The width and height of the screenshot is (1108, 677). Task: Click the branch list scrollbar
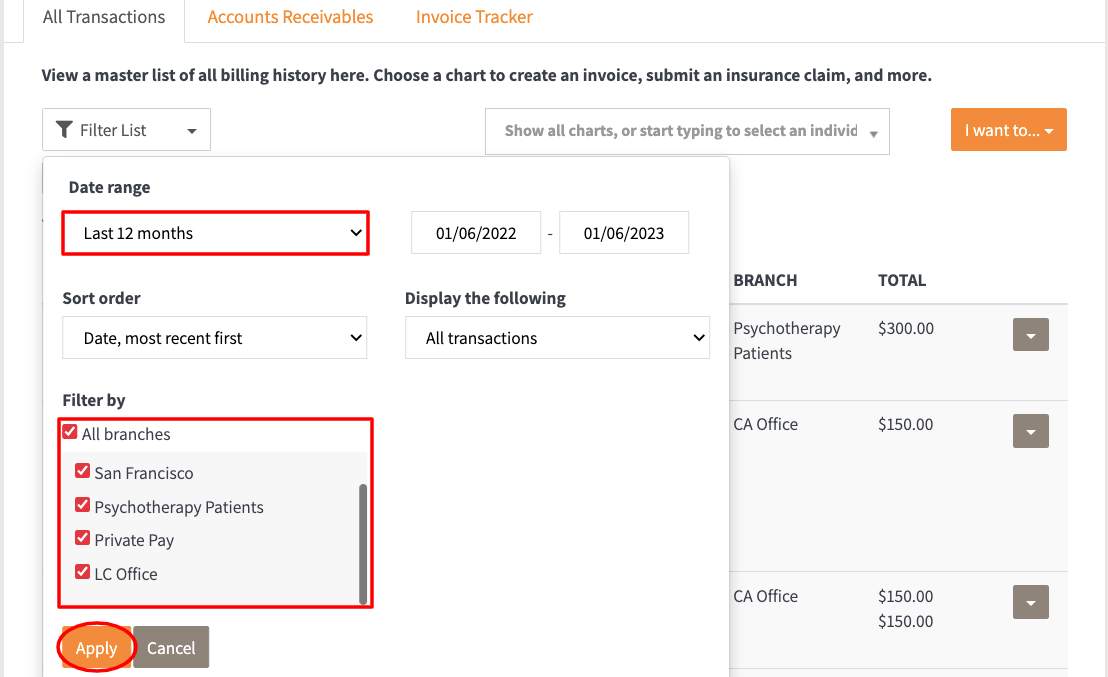pyautogui.click(x=363, y=544)
